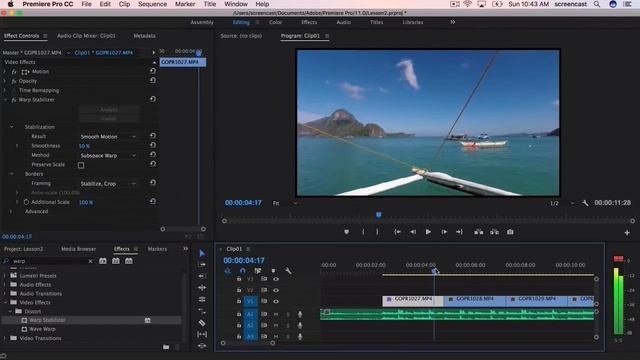This screenshot has width=640, height=360.
Task: Play the Program monitor sequence
Action: (428, 232)
